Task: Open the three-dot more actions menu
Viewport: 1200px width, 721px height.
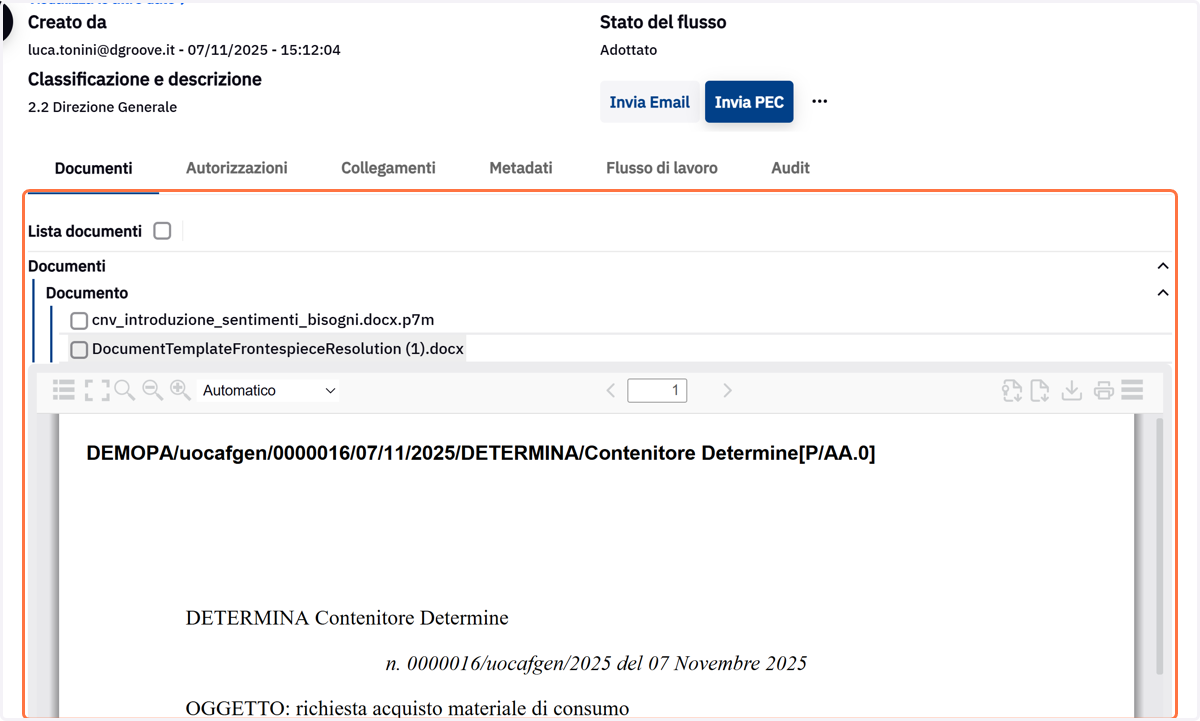Action: click(x=820, y=102)
